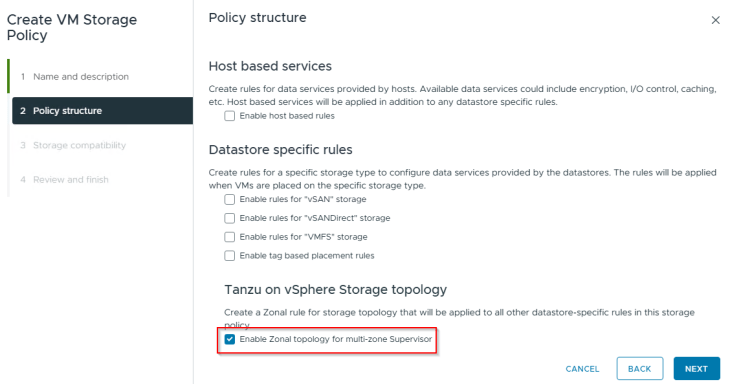Uncheck Enable Zonal topology for multi-zone Supervisor
The width and height of the screenshot is (730, 384).
pyautogui.click(x=230, y=339)
